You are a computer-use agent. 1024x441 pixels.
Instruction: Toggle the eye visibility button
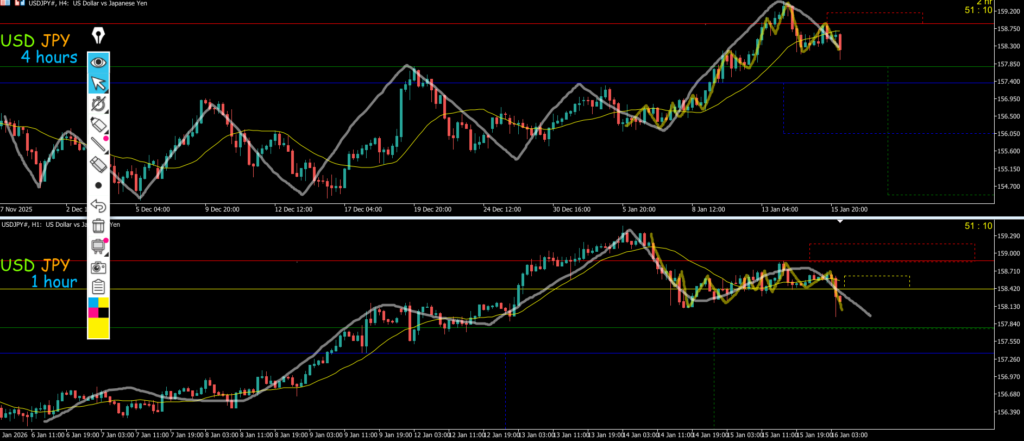click(x=98, y=61)
